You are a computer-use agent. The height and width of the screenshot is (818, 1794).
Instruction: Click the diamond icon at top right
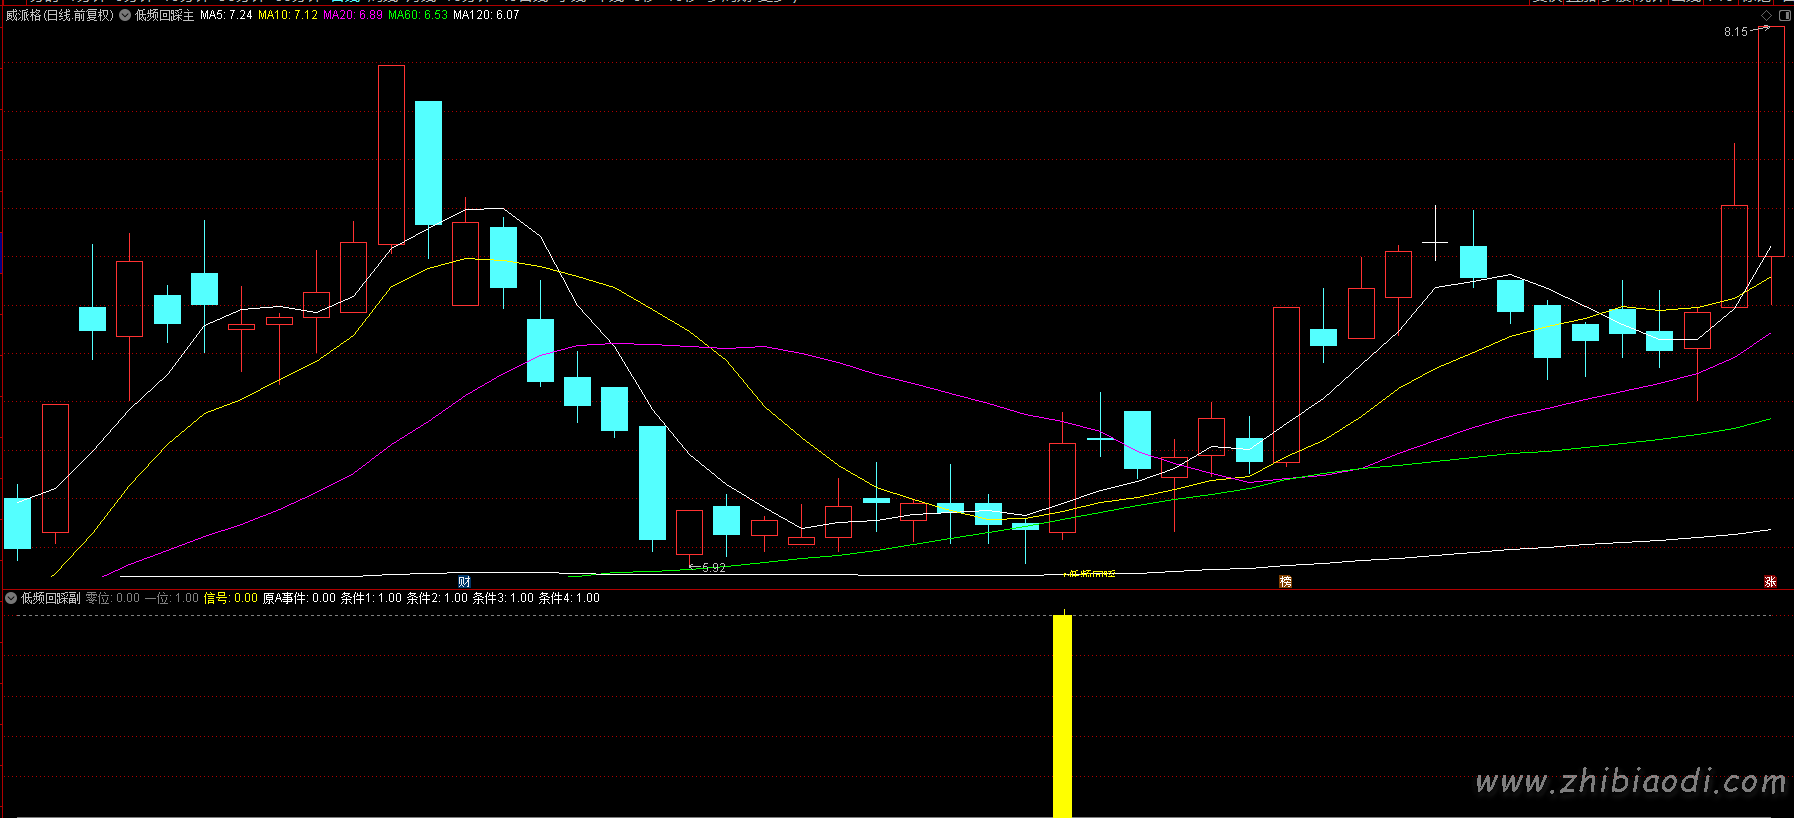pyautogui.click(x=1766, y=16)
